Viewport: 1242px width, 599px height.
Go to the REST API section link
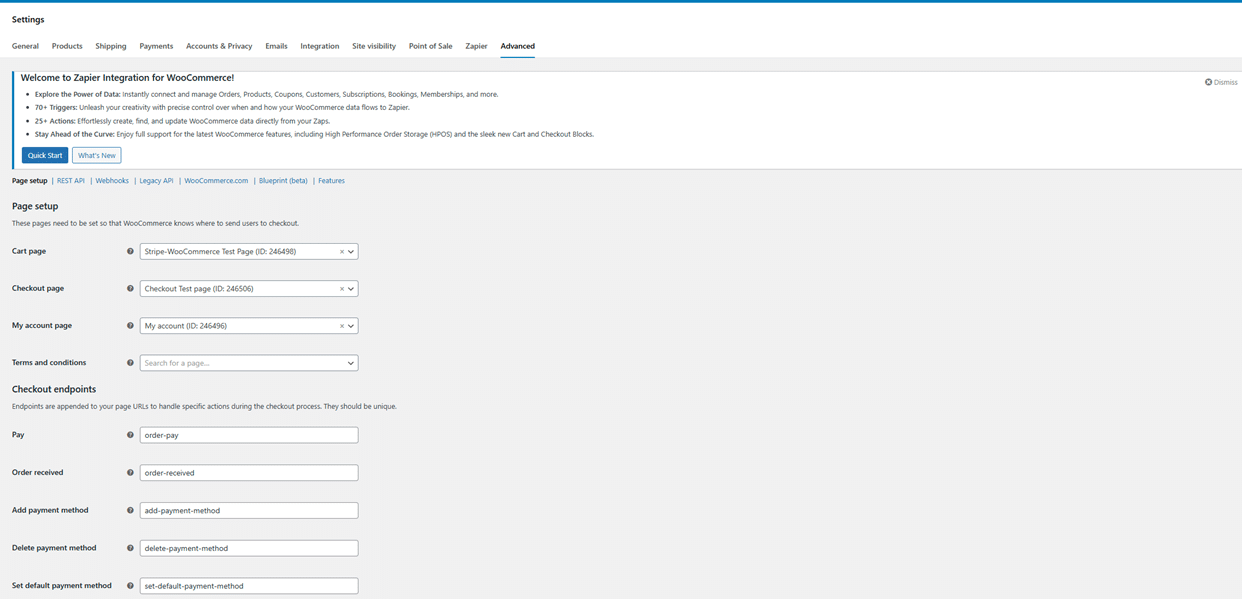click(71, 181)
